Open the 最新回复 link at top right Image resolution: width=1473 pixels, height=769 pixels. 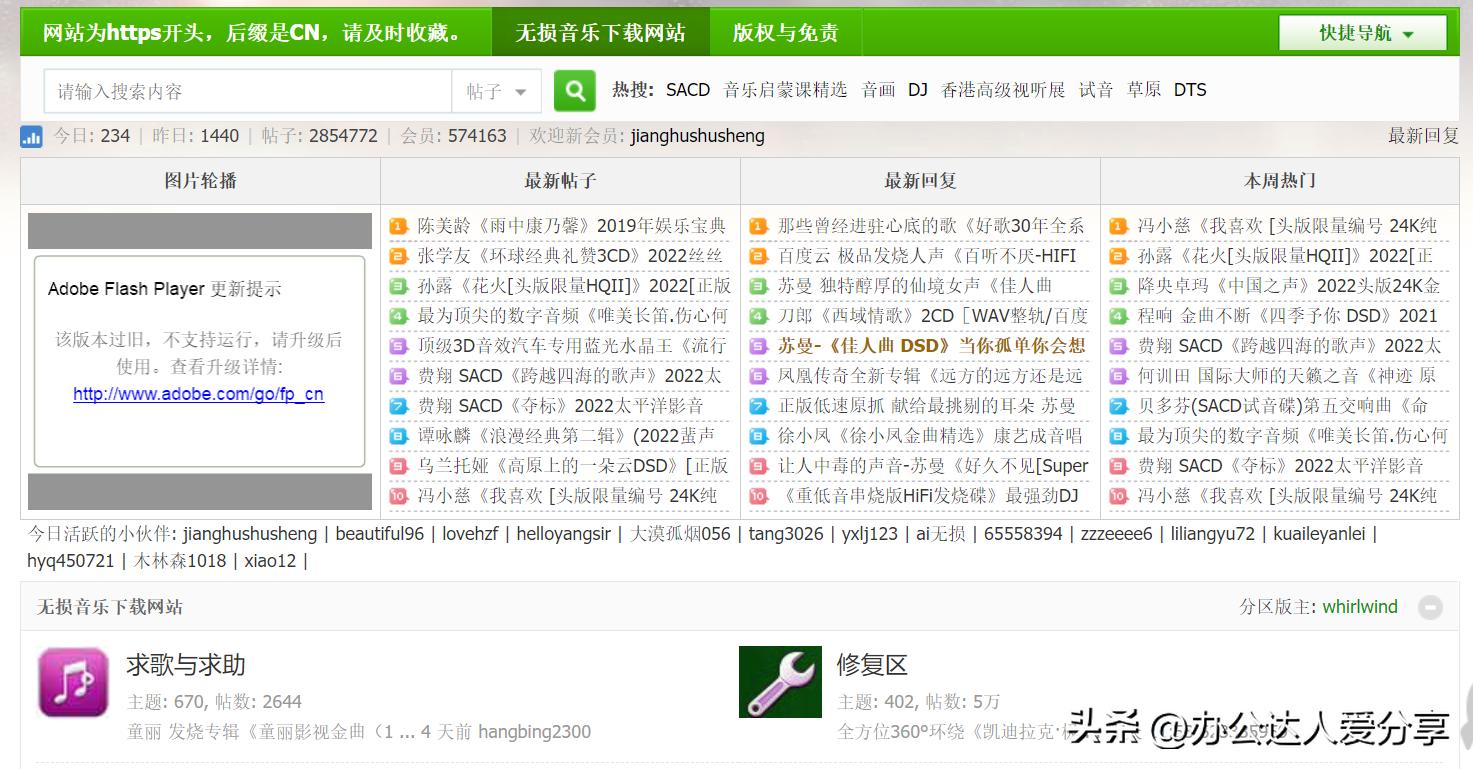click(x=1424, y=135)
